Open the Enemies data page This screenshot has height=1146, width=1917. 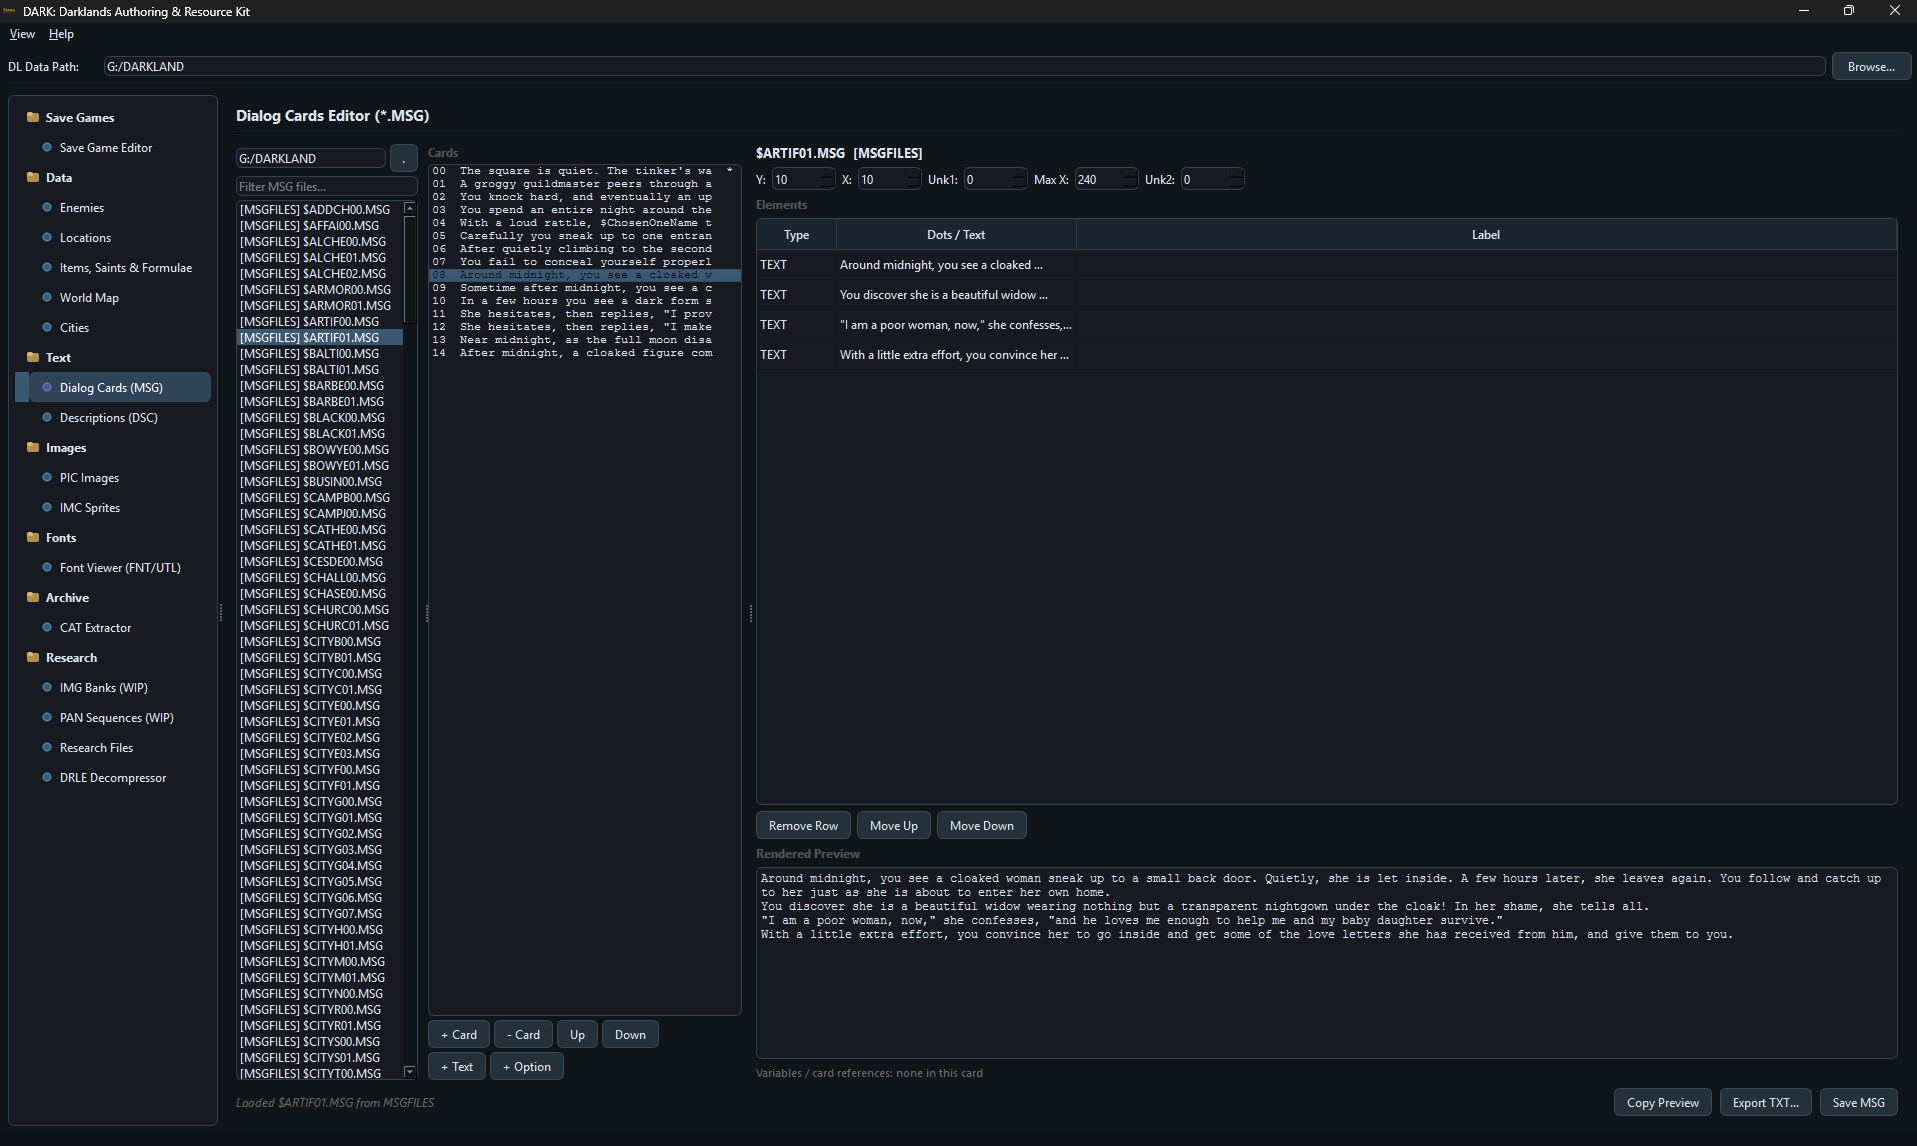click(82, 207)
